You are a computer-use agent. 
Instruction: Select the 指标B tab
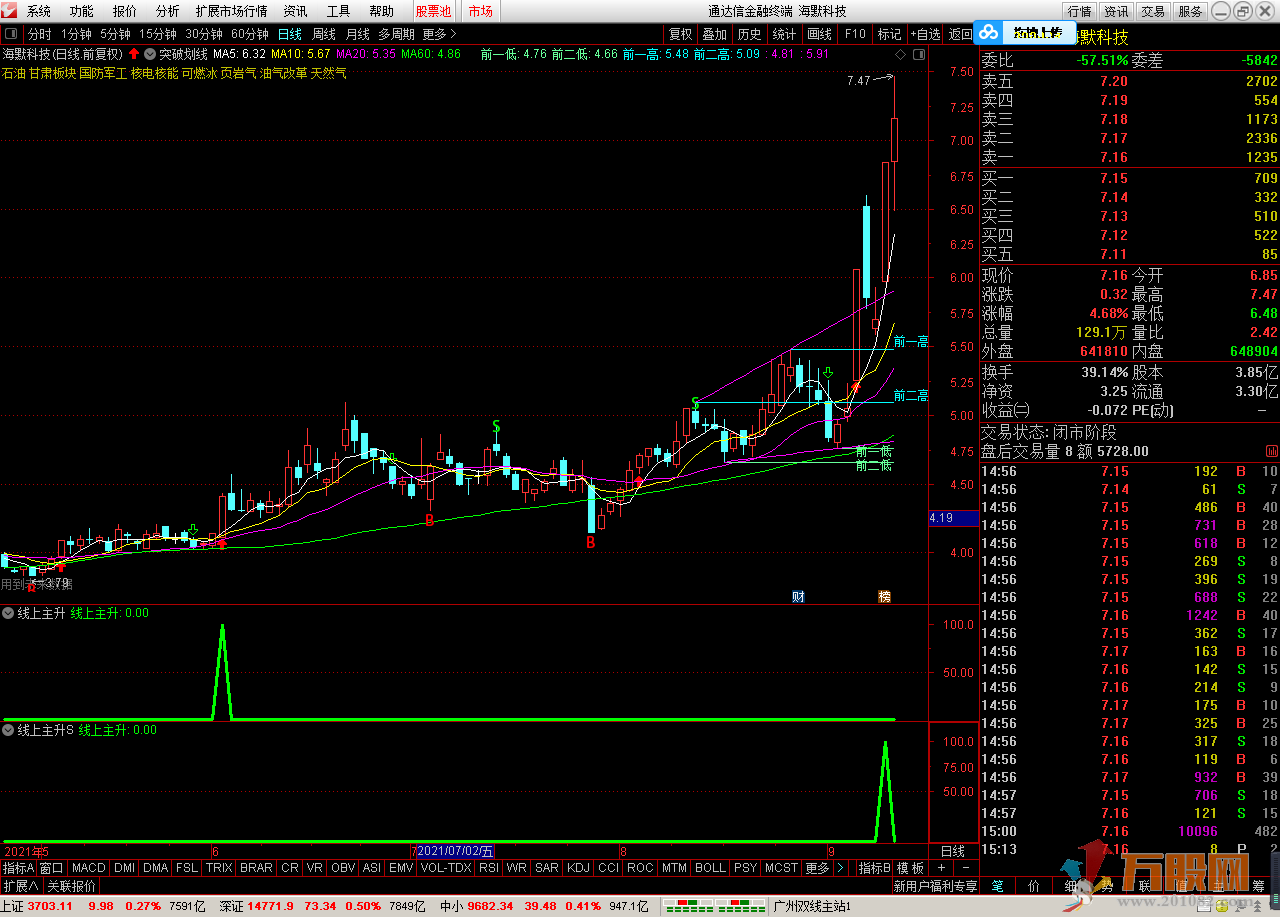pos(875,868)
